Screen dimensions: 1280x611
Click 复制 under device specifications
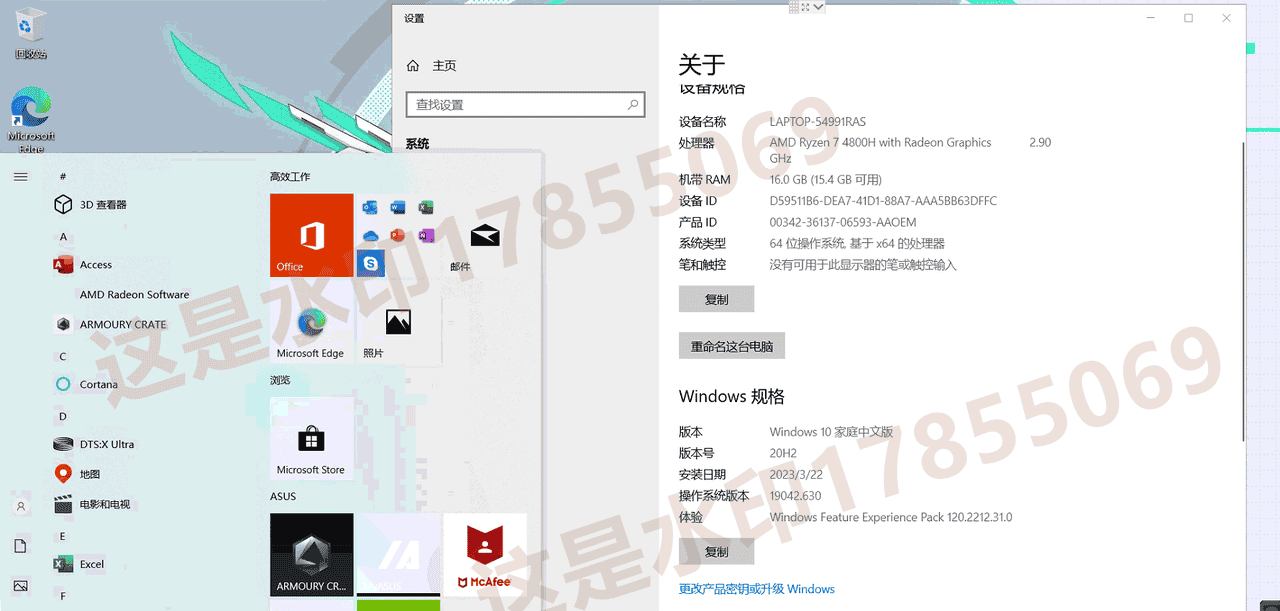[x=716, y=299]
